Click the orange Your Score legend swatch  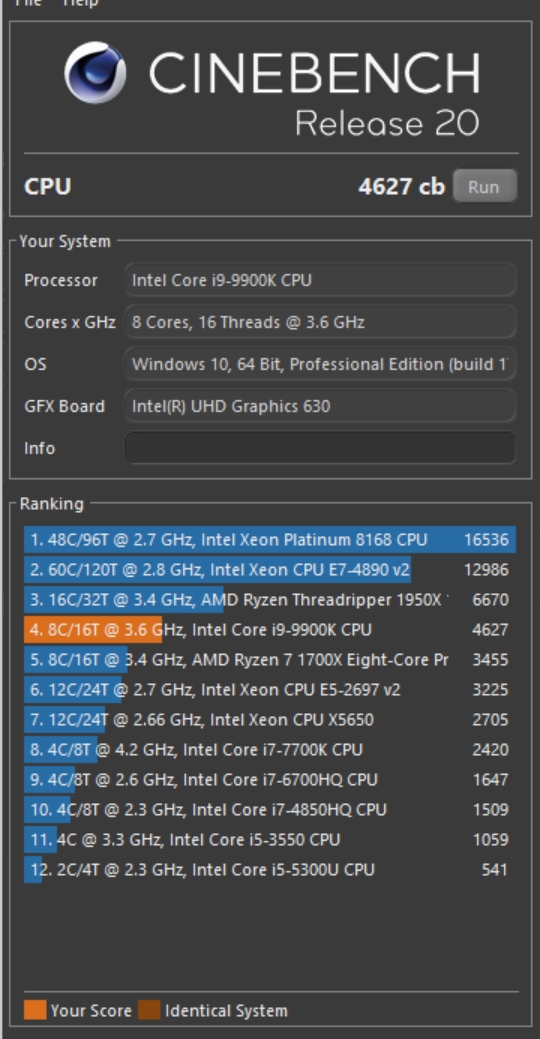35,1010
